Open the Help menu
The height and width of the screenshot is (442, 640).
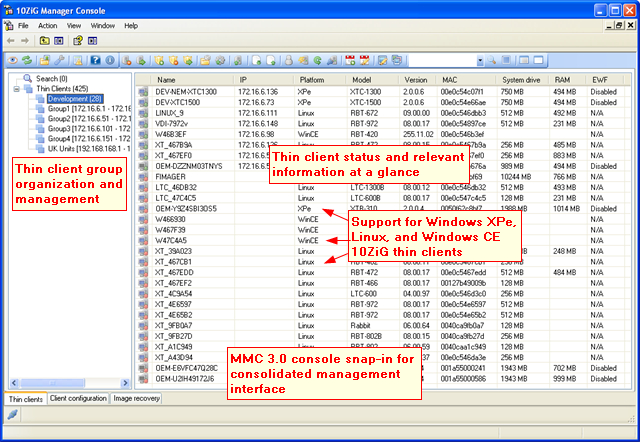click(131, 26)
